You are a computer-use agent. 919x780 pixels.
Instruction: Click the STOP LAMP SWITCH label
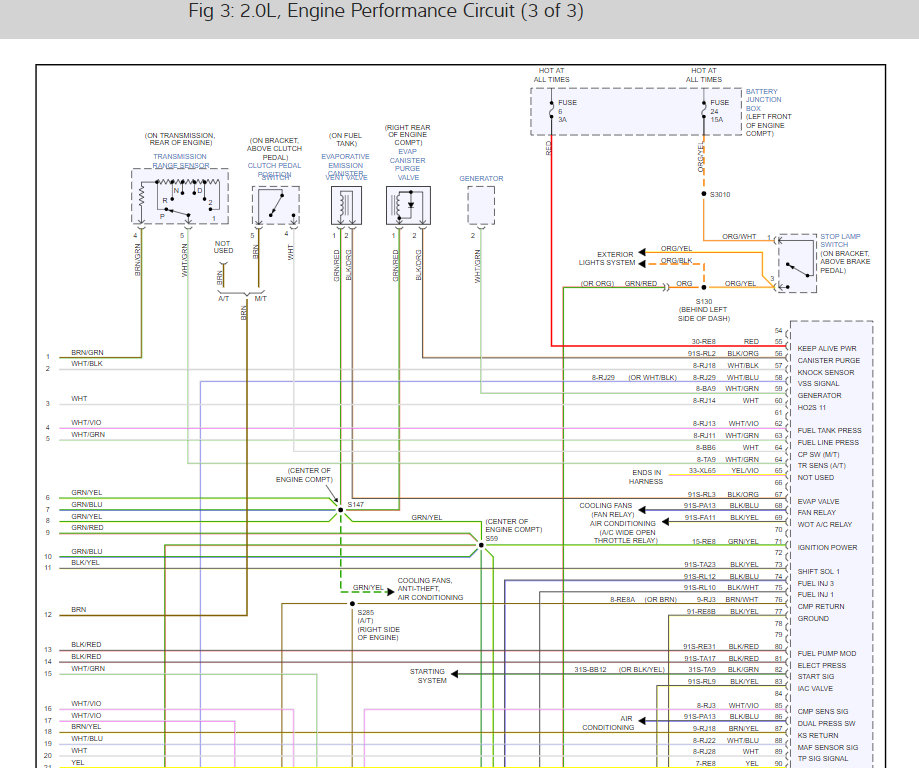point(840,240)
